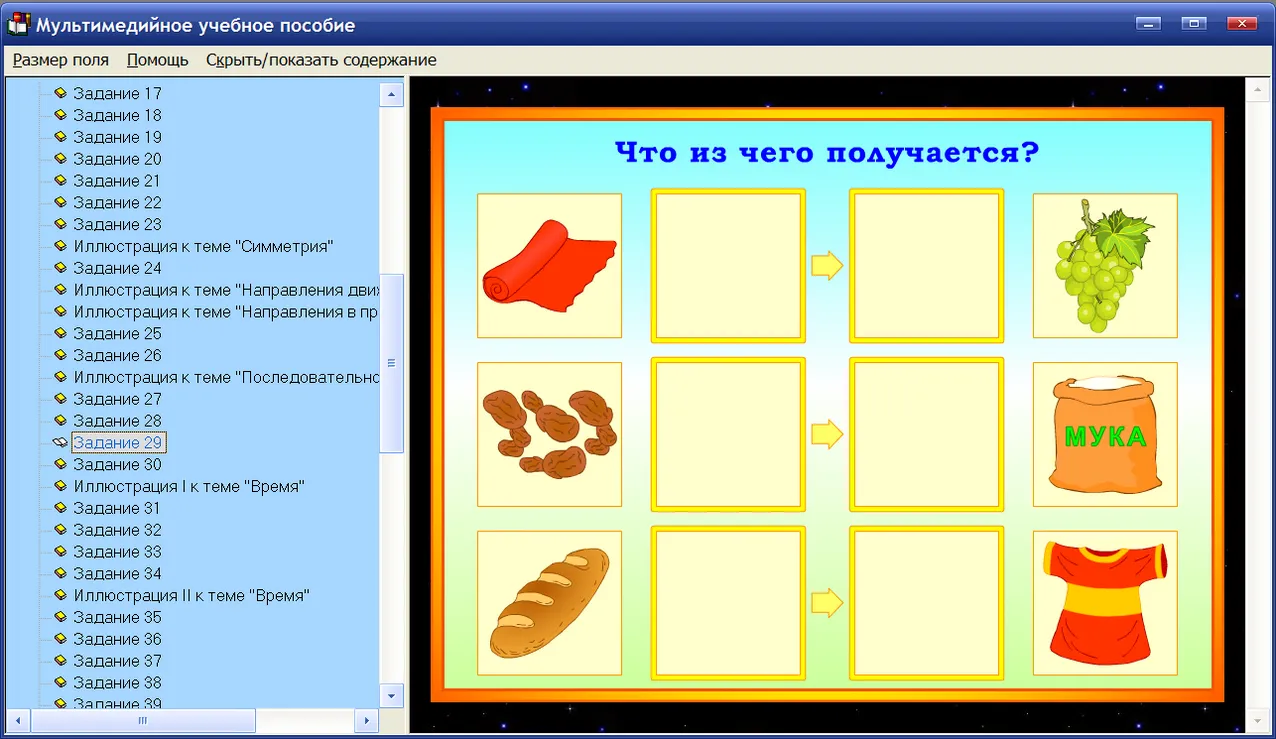Click the book icon beside Задание 33
The image size is (1276, 739).
(60, 552)
